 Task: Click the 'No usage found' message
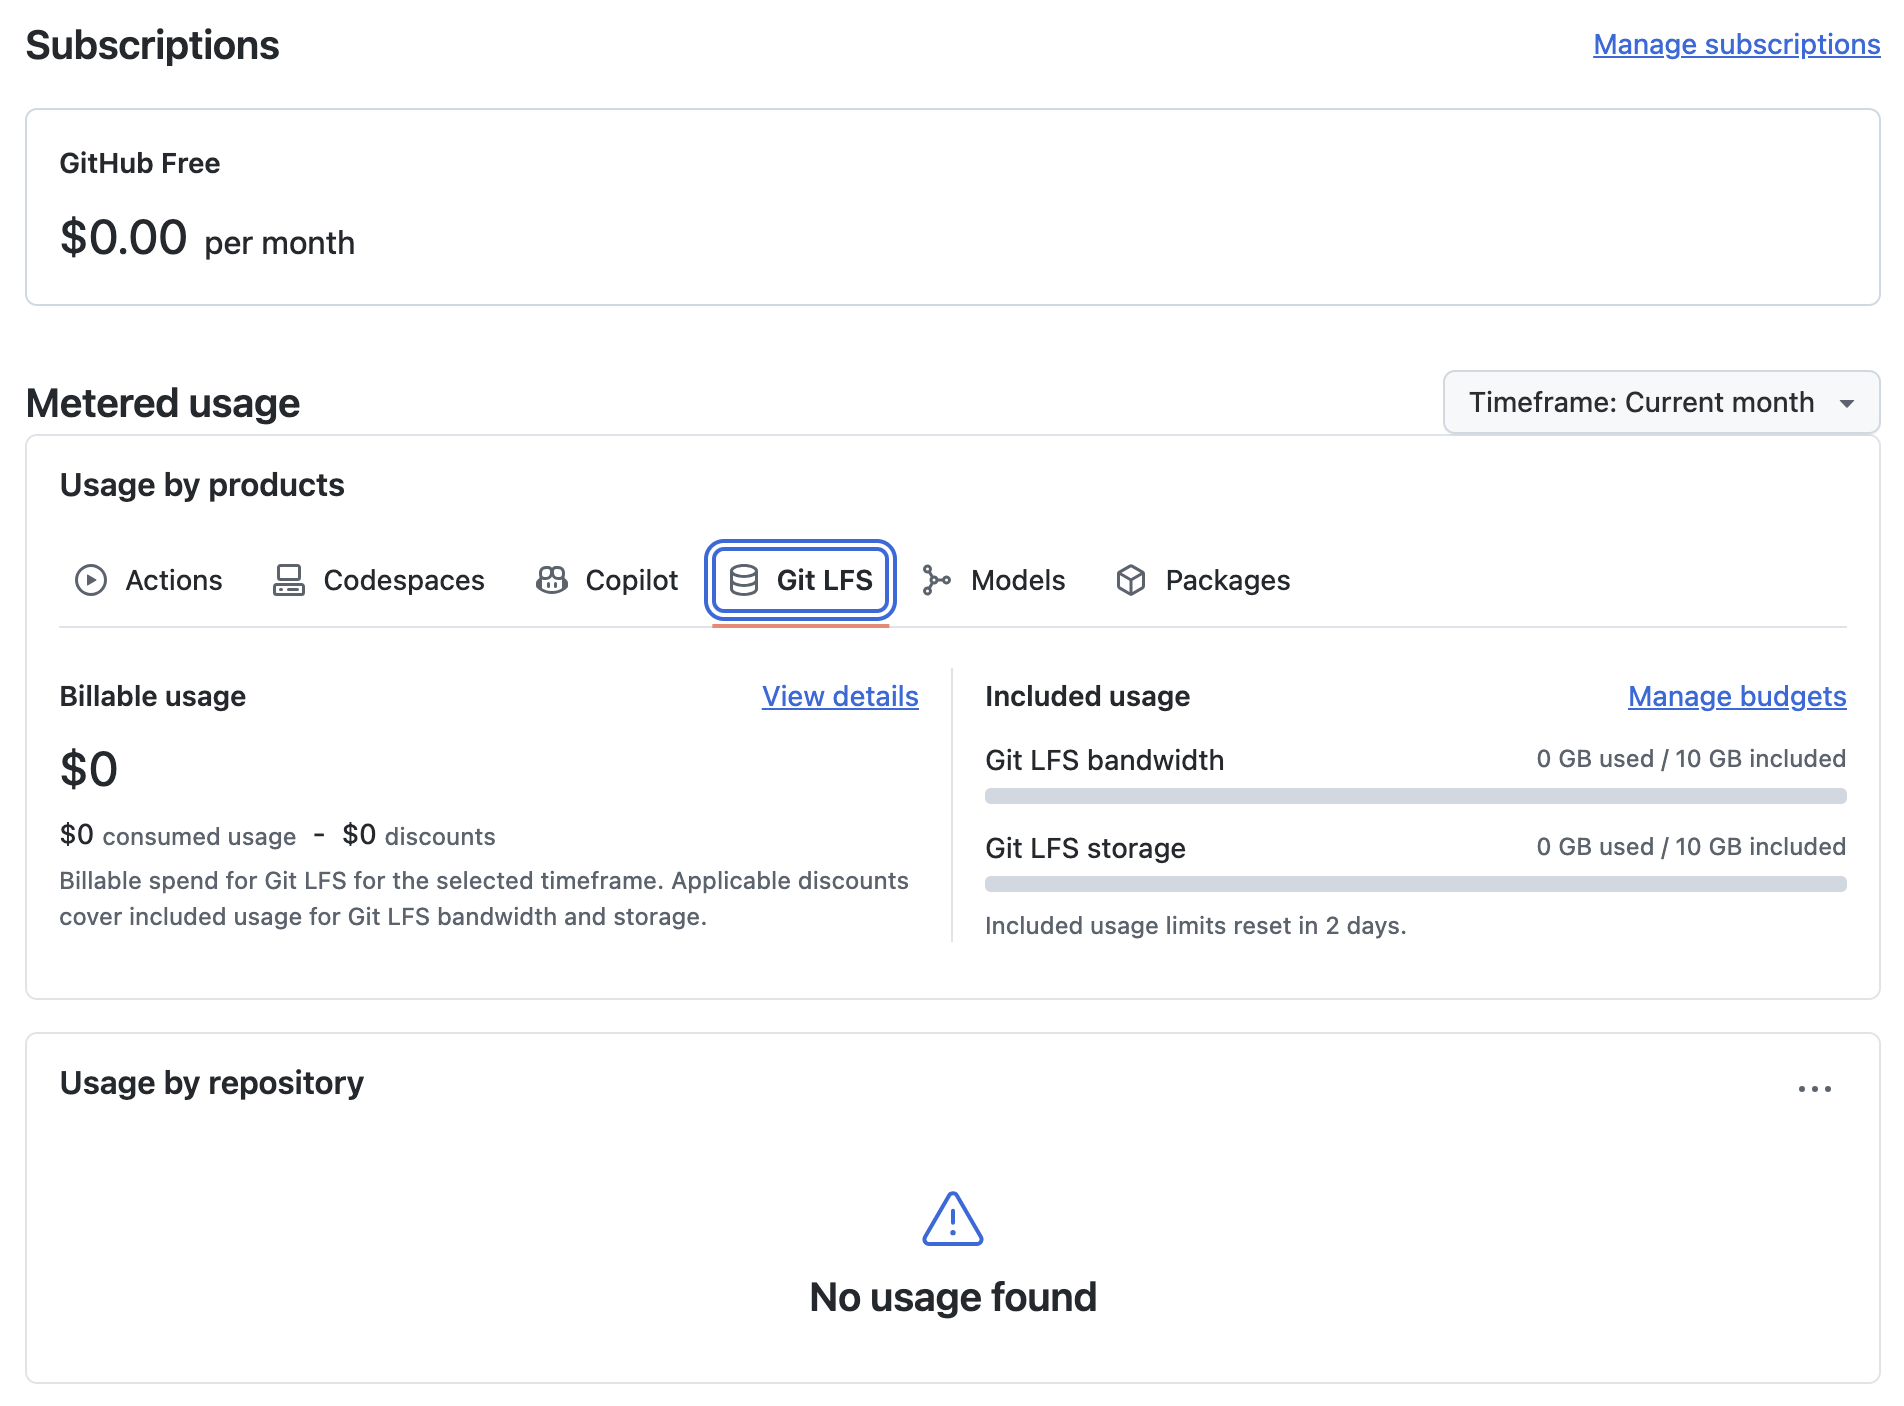[x=953, y=1297]
